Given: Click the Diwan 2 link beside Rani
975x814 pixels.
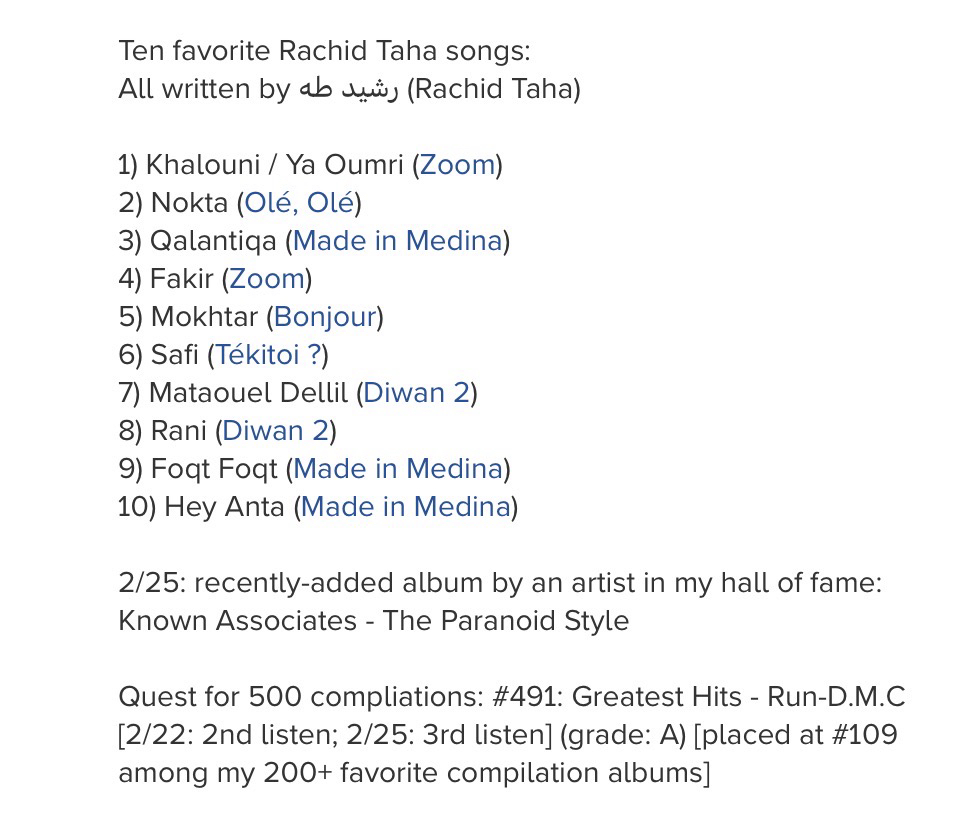Looking at the screenshot, I should pyautogui.click(x=275, y=431).
